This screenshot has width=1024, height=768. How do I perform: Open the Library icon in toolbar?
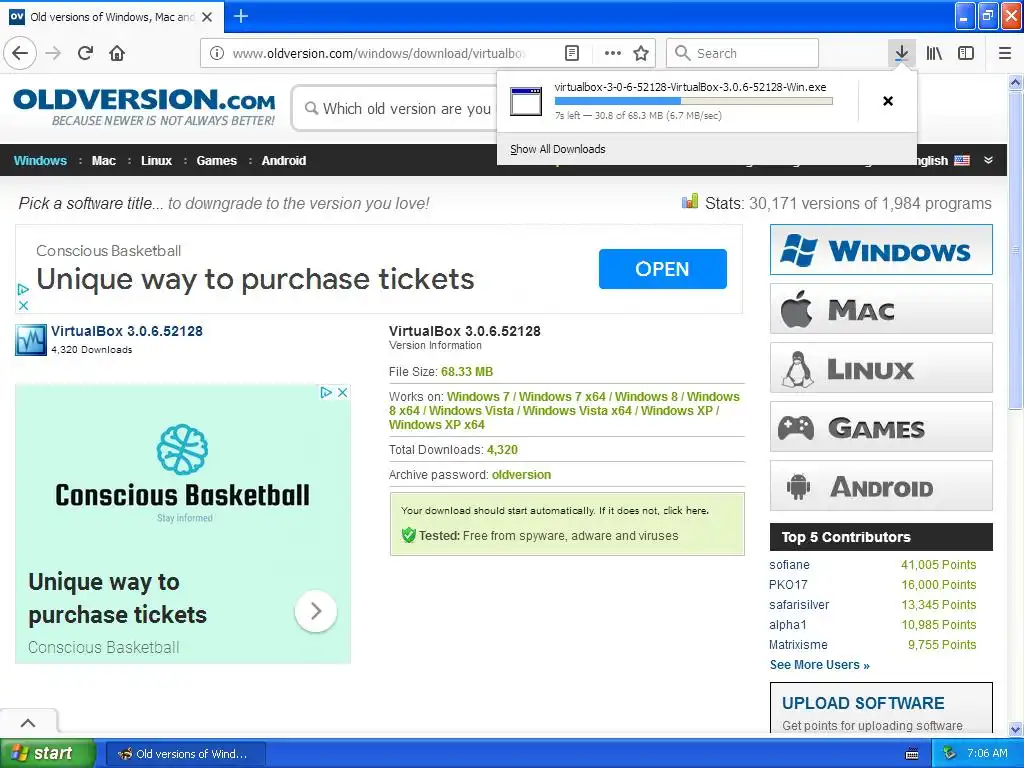click(934, 53)
